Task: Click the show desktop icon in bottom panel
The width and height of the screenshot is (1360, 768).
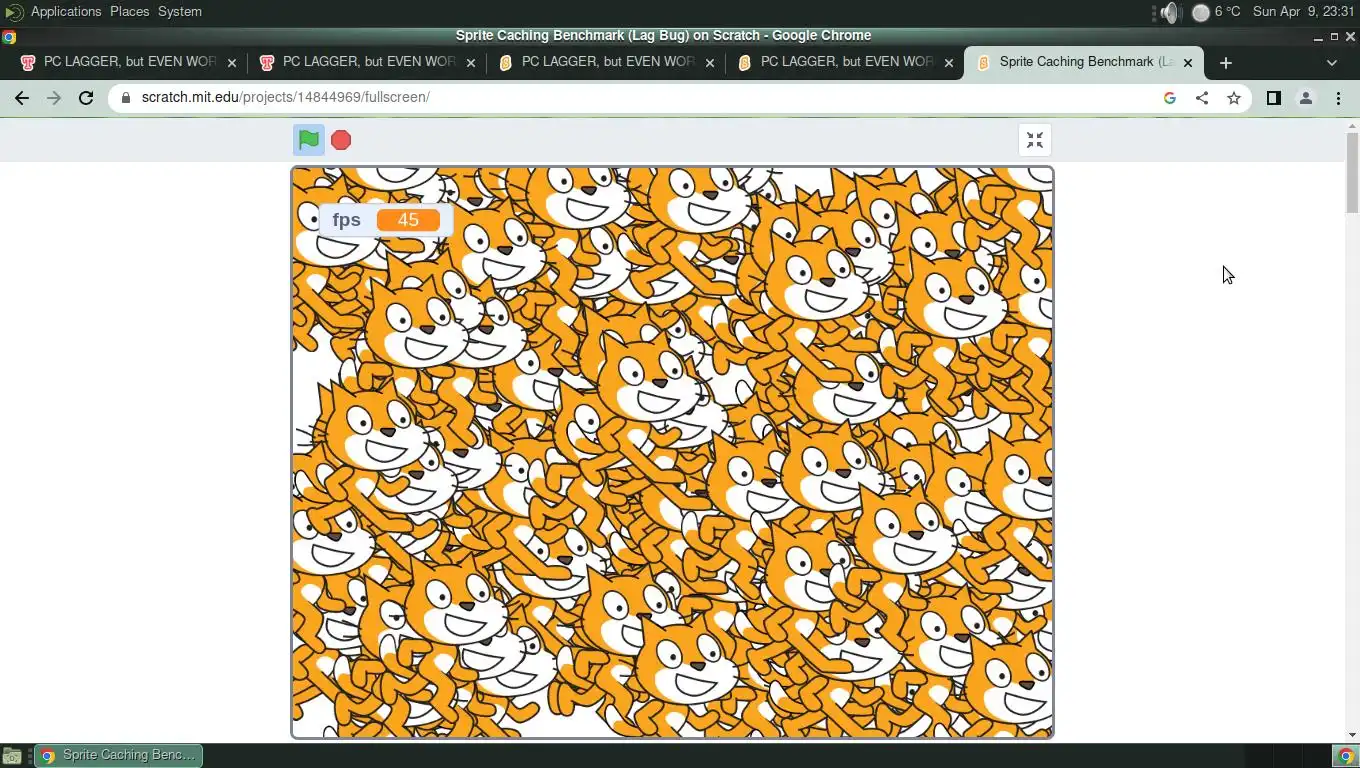Action: [12, 756]
